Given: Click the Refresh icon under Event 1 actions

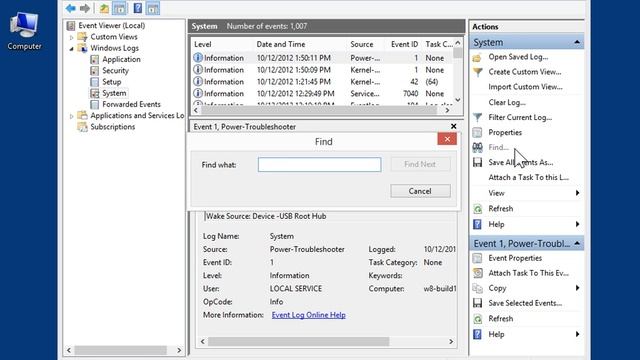Looking at the screenshot, I should pos(477,319).
